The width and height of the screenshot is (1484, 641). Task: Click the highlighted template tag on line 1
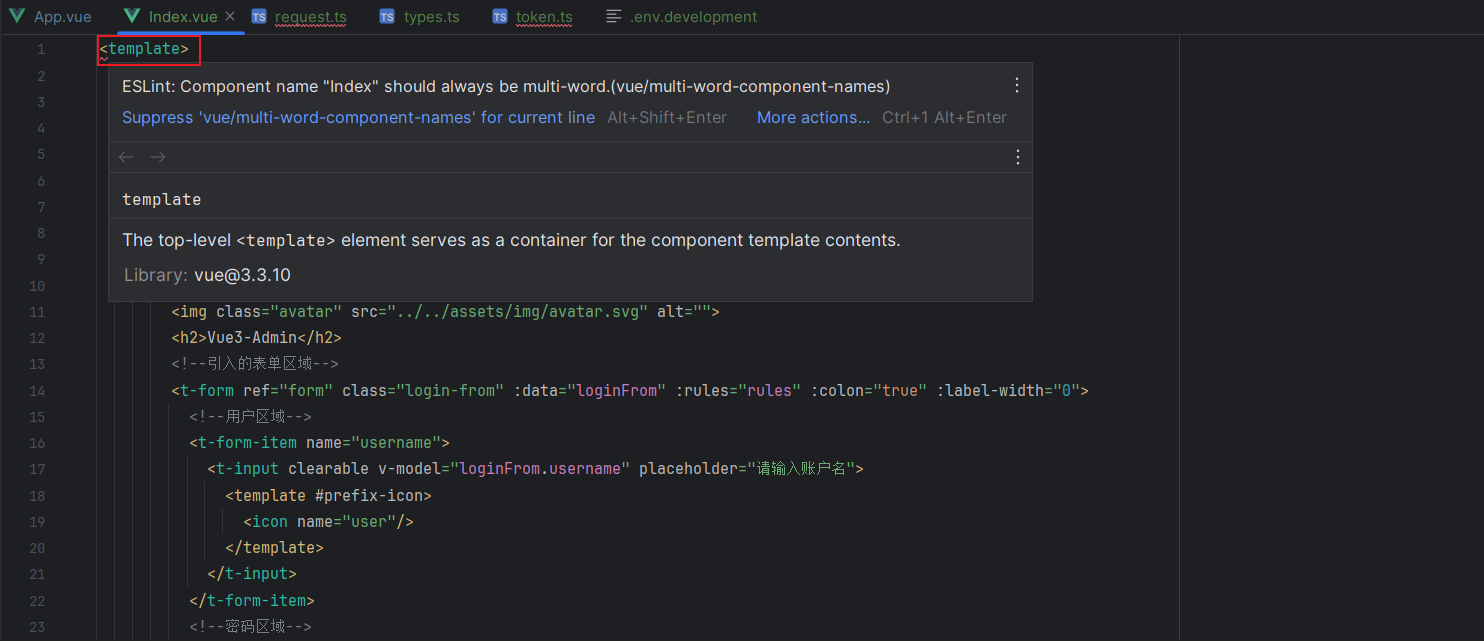click(148, 49)
